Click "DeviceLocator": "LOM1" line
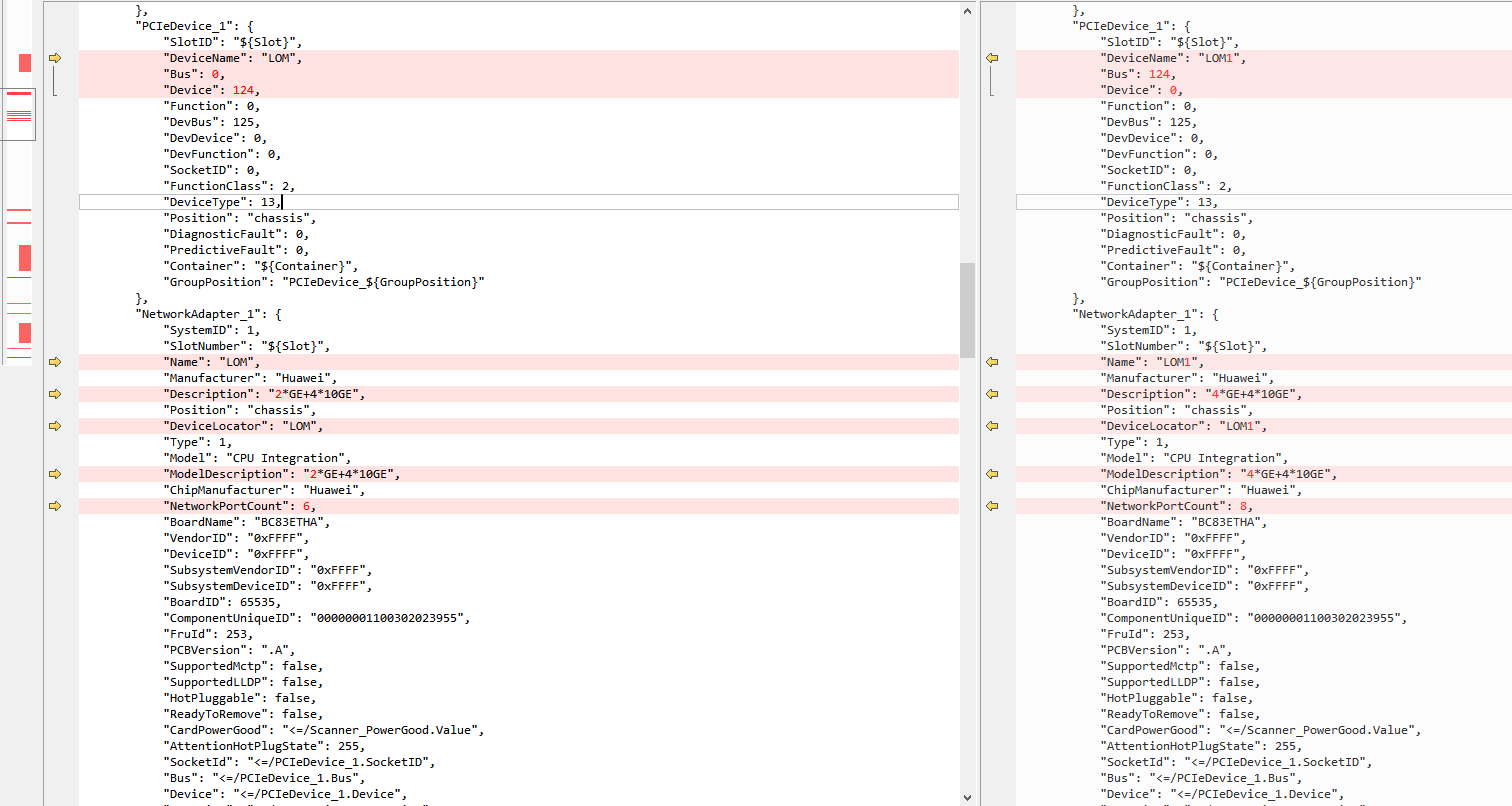Viewport: 1512px width, 806px height. tap(1185, 426)
